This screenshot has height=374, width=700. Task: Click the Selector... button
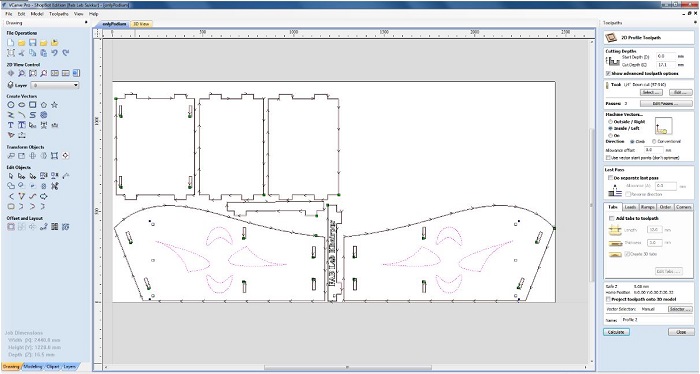(680, 309)
